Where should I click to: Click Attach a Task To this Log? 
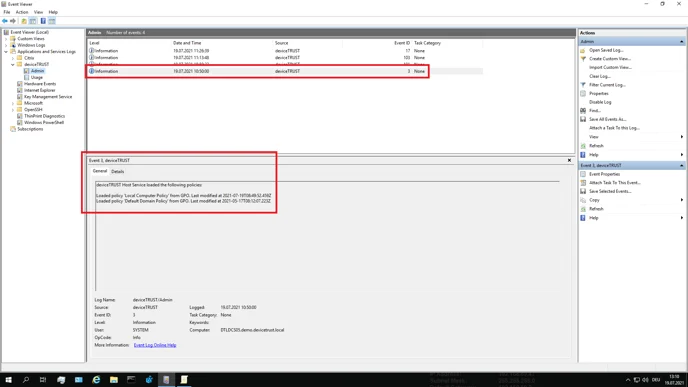click(x=614, y=128)
